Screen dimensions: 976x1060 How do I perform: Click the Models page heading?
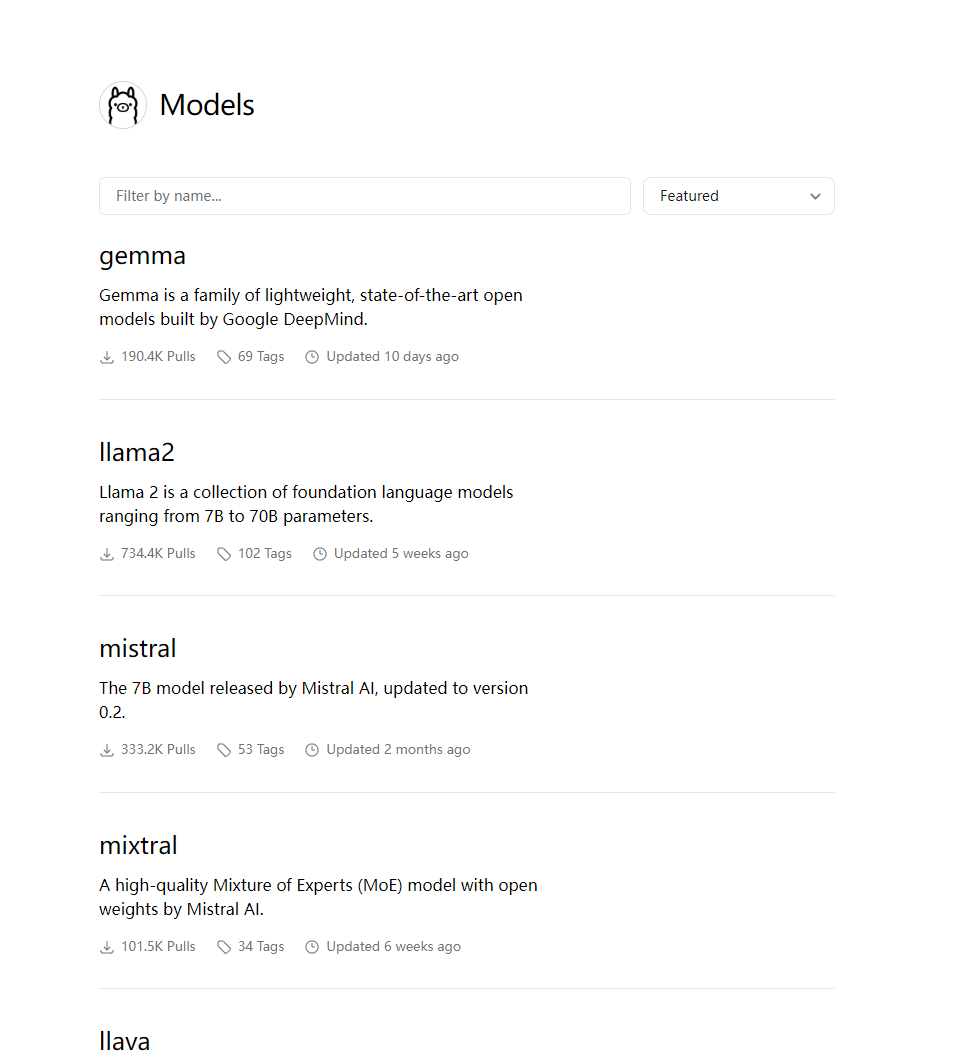(207, 105)
